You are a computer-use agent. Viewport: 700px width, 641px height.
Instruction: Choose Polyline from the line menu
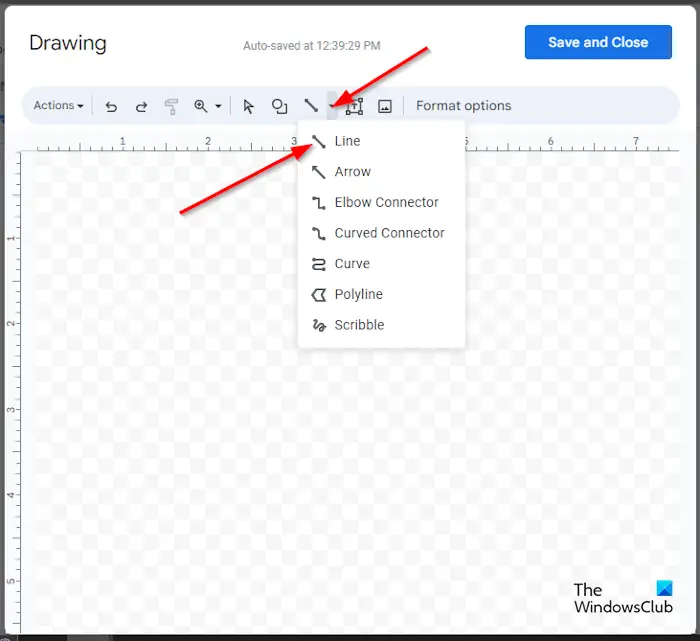381,295
